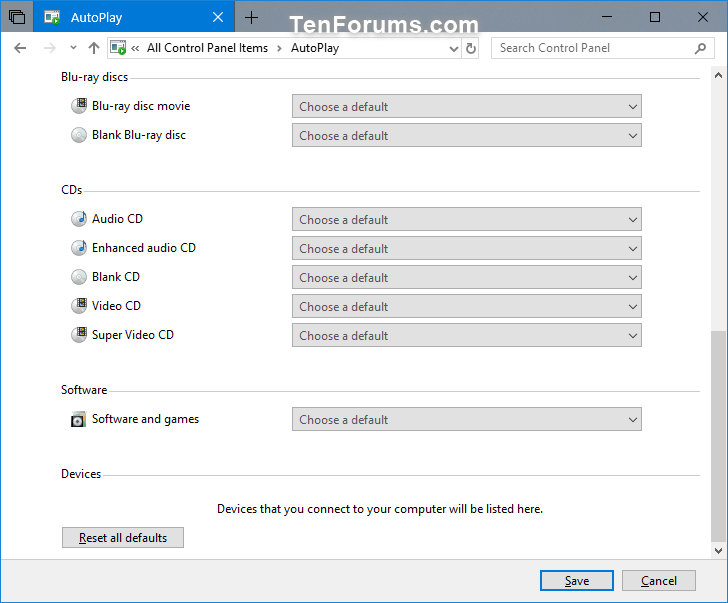Click the vertical scrollbar thumb
The width and height of the screenshot is (728, 603).
pos(718,436)
